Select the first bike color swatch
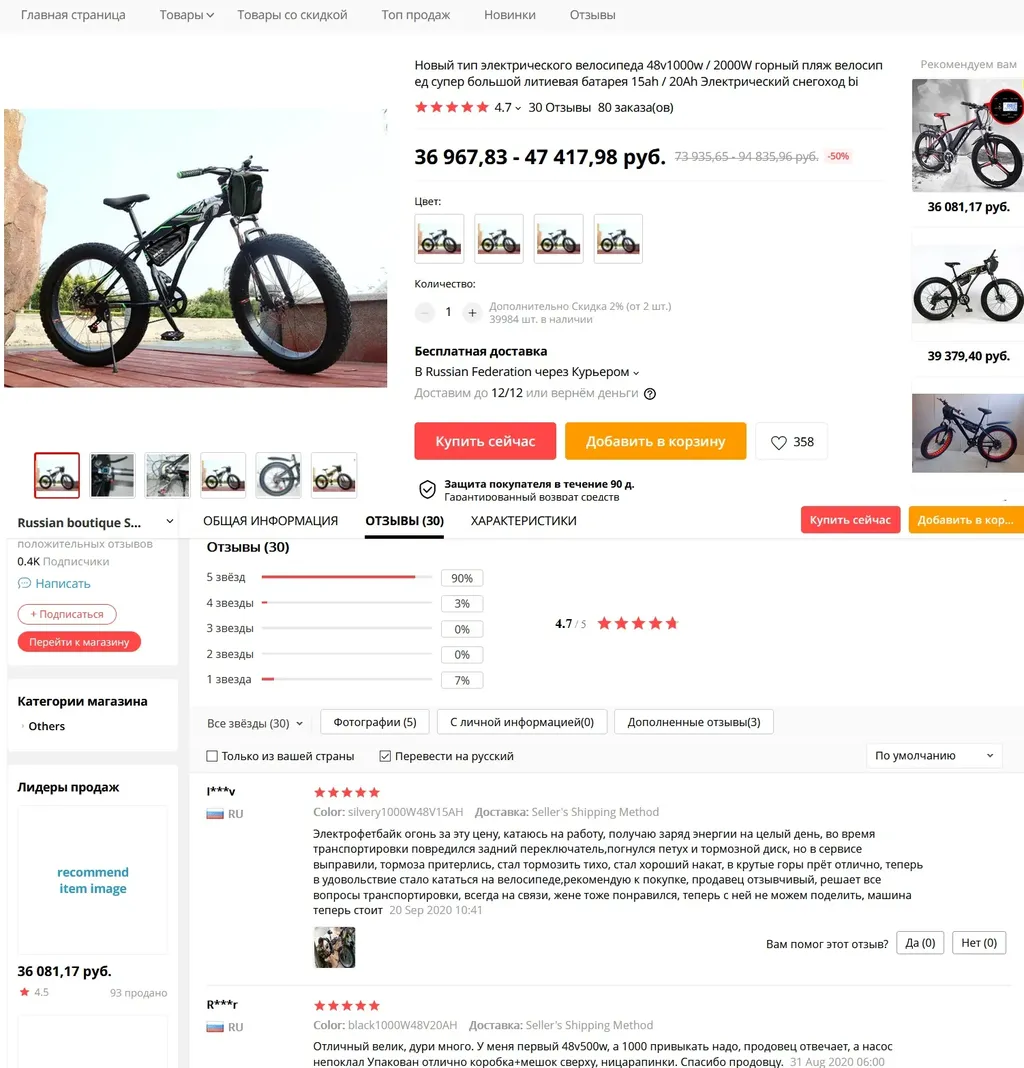 click(439, 238)
